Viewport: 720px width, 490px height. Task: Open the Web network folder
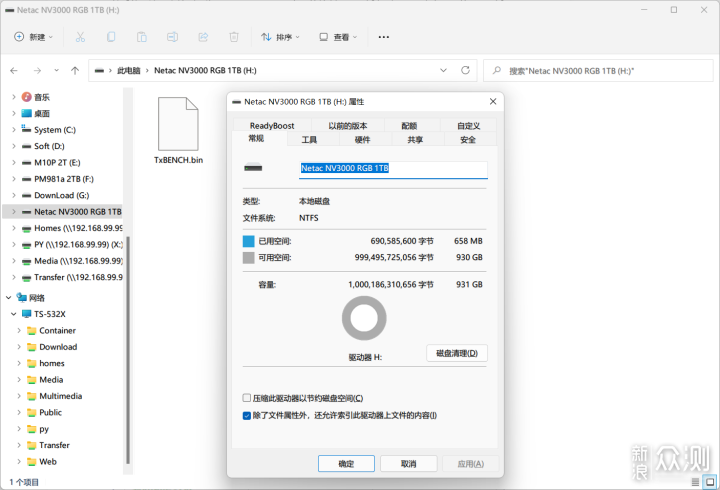48,462
